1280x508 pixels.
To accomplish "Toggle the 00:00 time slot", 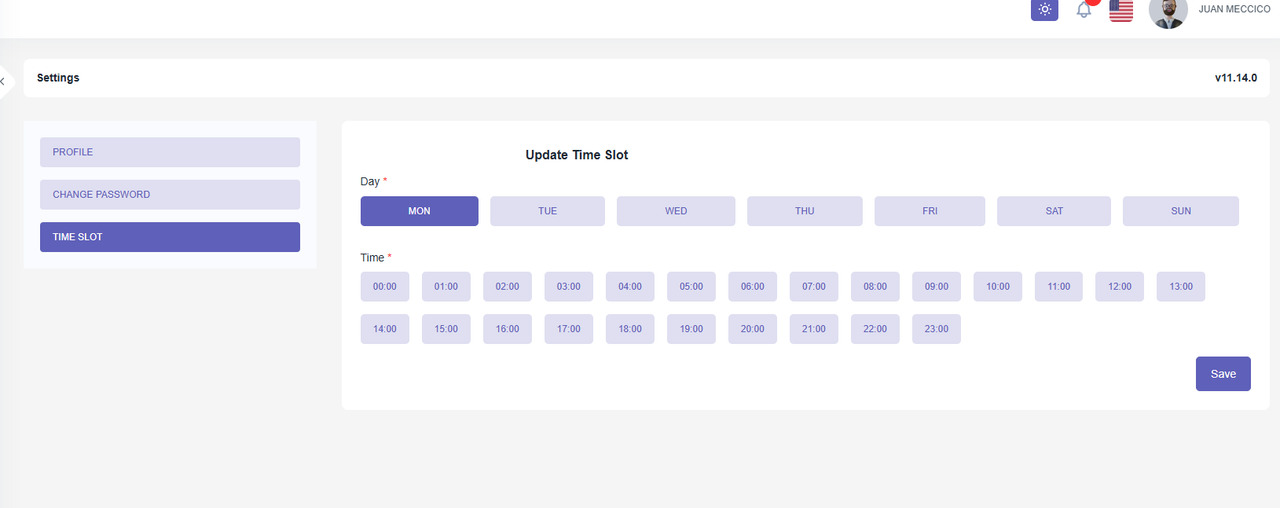I will click(385, 287).
